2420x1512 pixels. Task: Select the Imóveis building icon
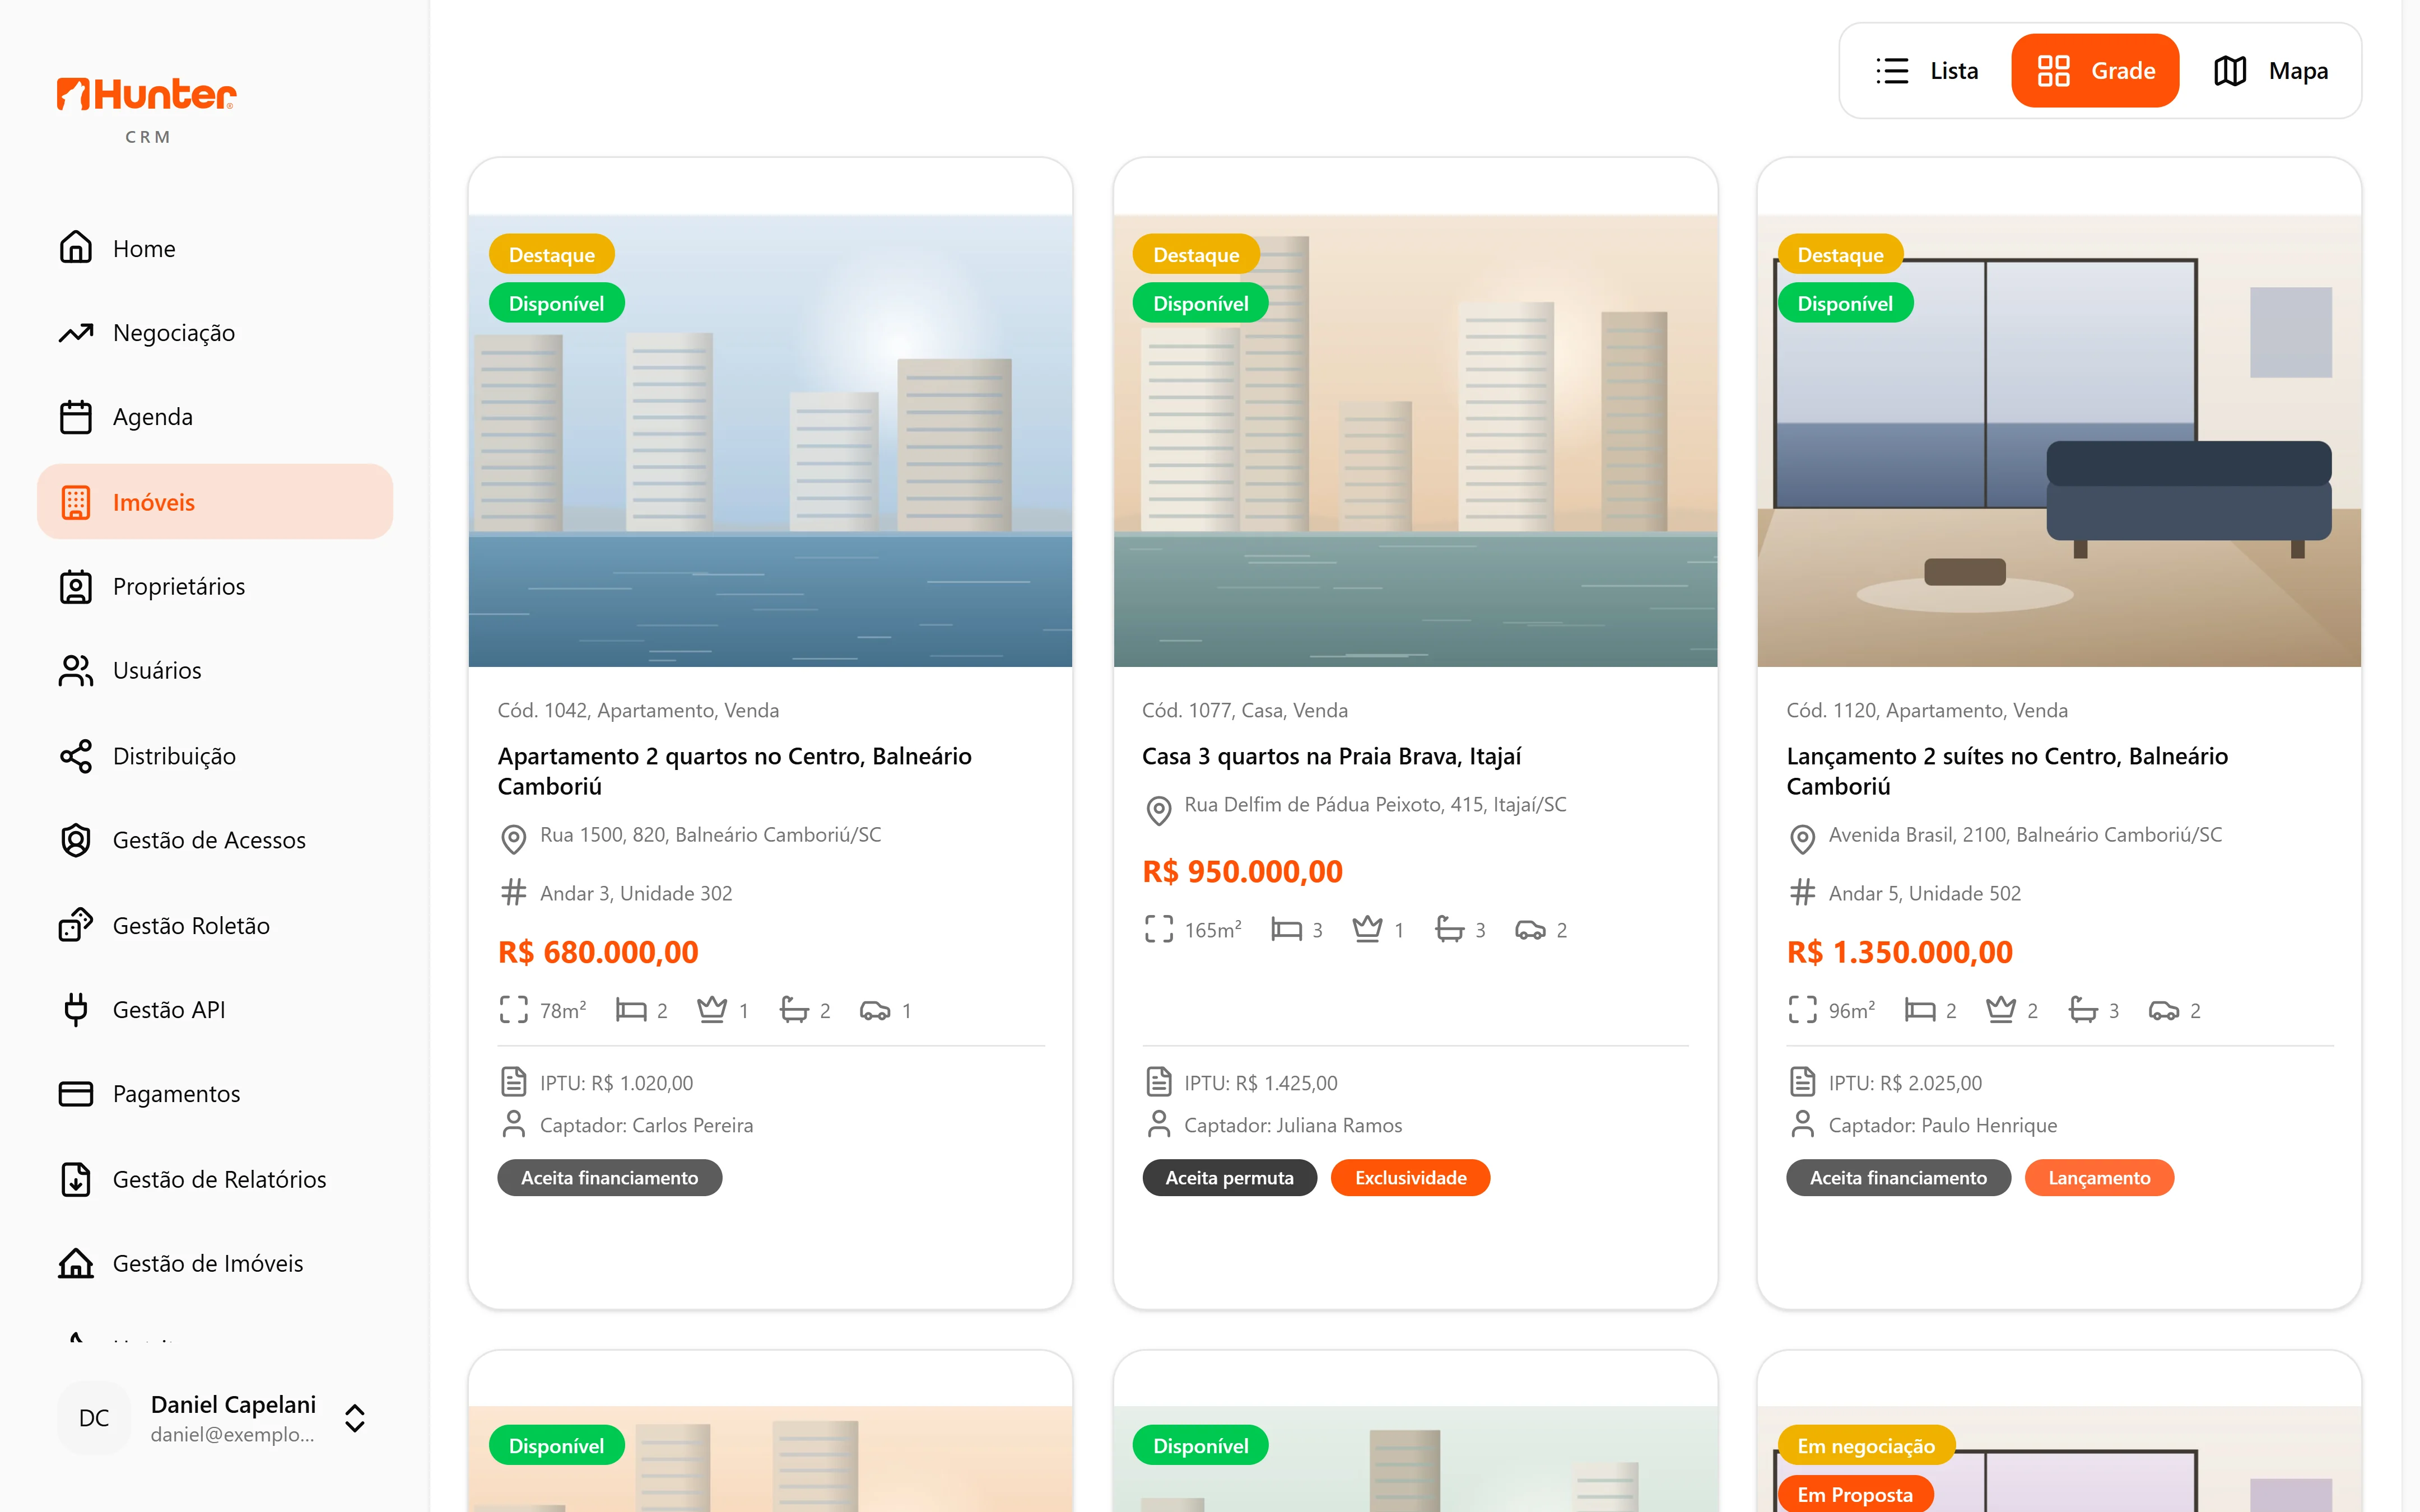tap(76, 502)
